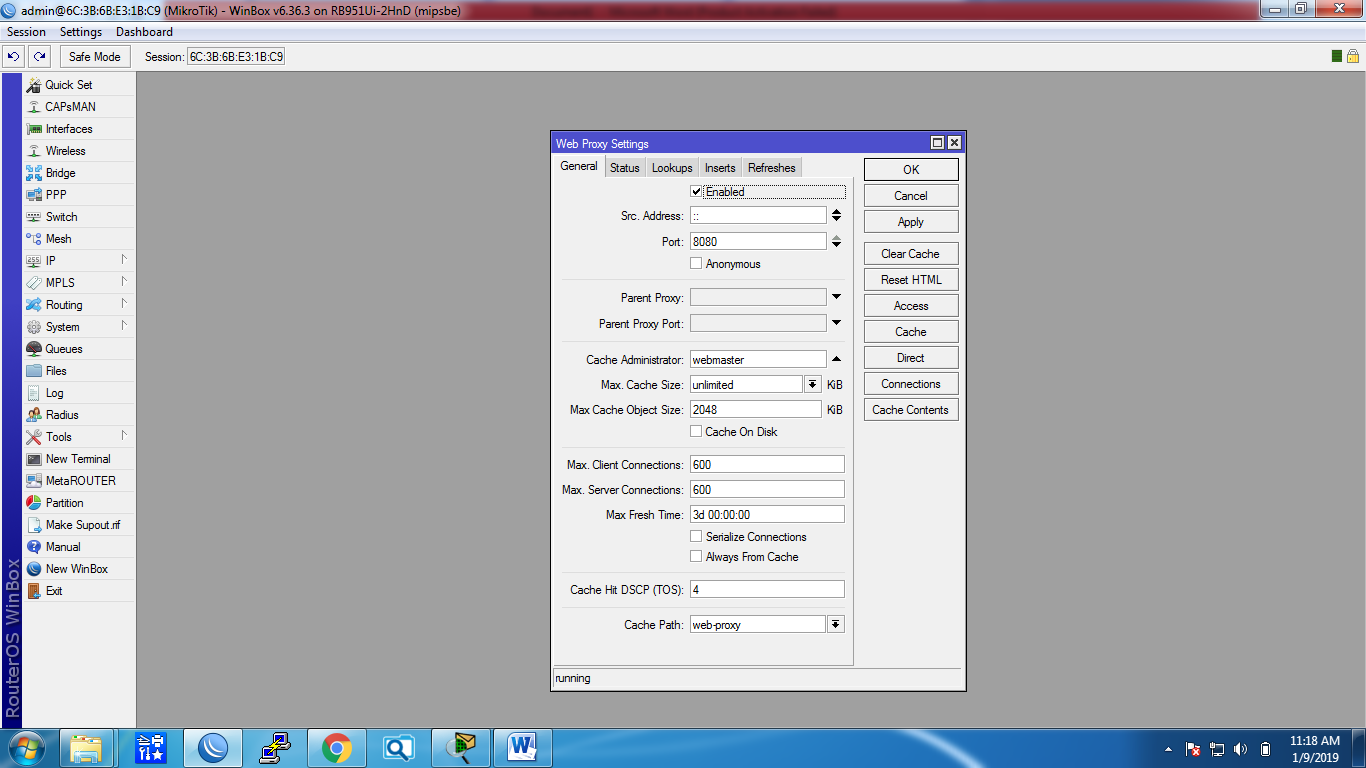Enable Always From Cache checkbox
1366x768 pixels.
pos(697,557)
